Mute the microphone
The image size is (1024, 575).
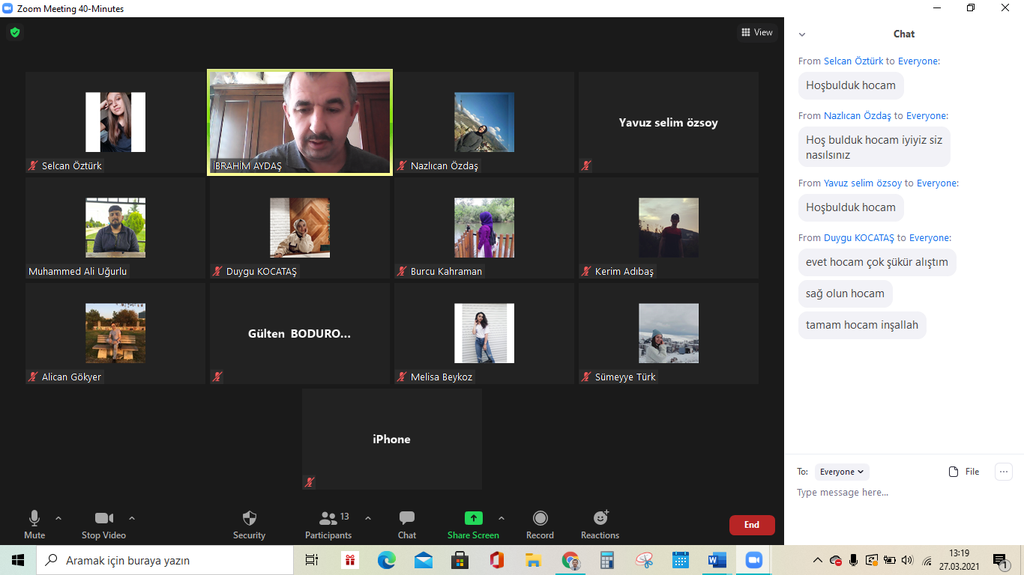pos(34,523)
